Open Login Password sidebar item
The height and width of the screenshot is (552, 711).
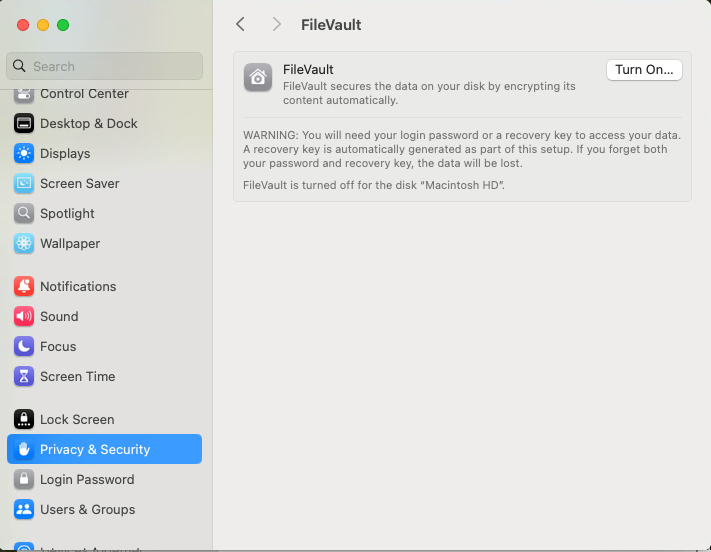(104, 479)
